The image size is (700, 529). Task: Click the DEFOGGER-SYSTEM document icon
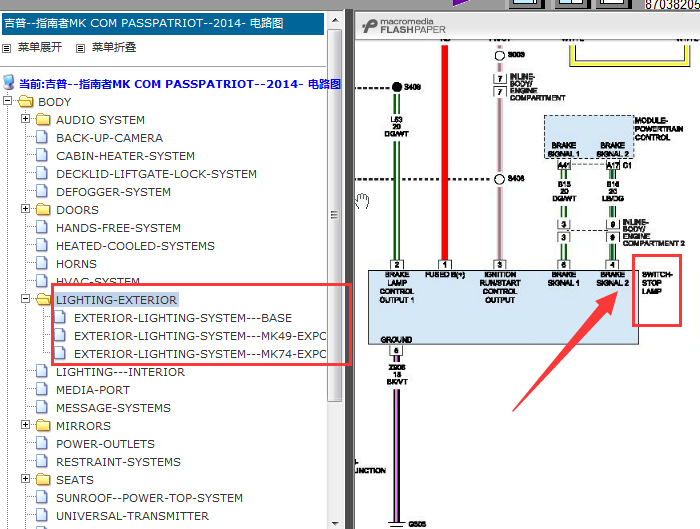42,191
